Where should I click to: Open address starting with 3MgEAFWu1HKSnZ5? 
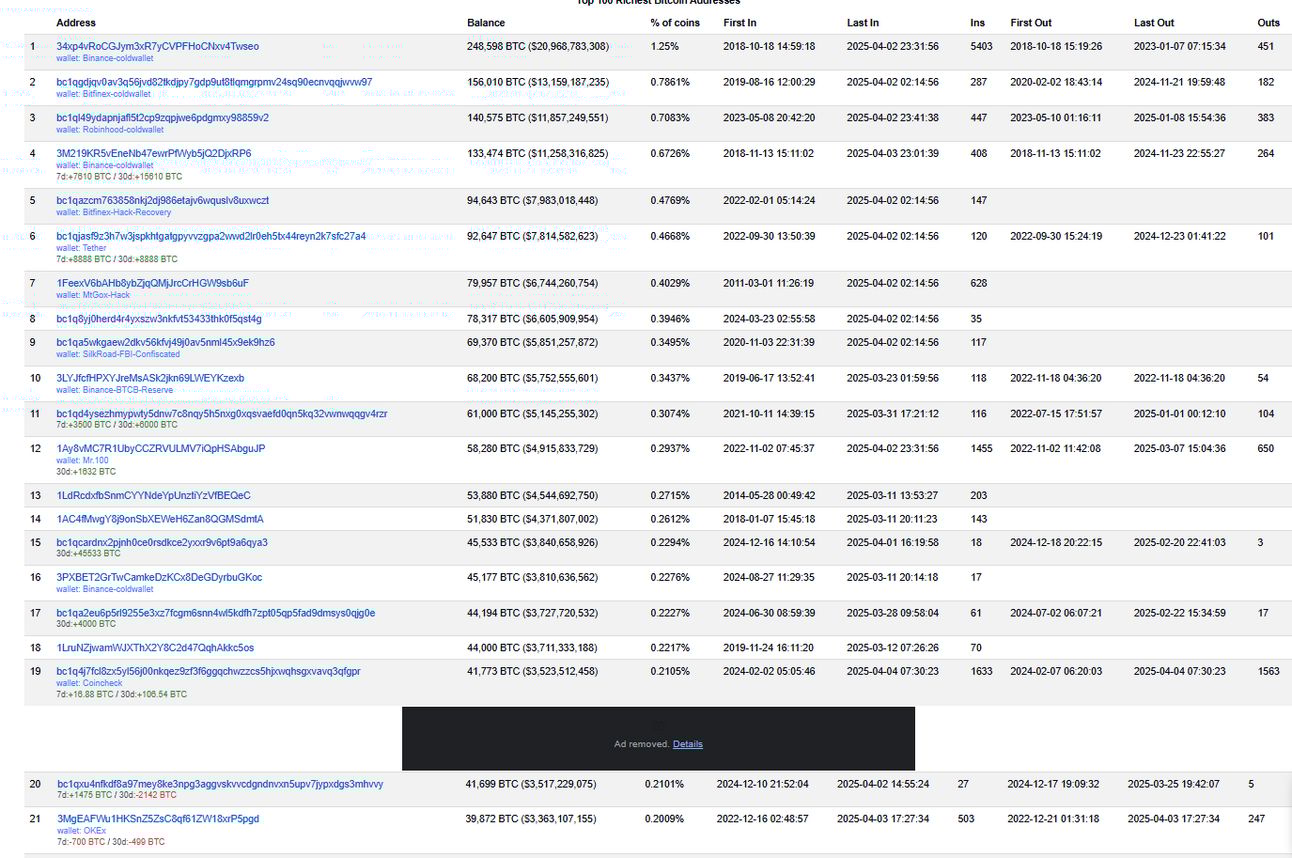pos(157,818)
